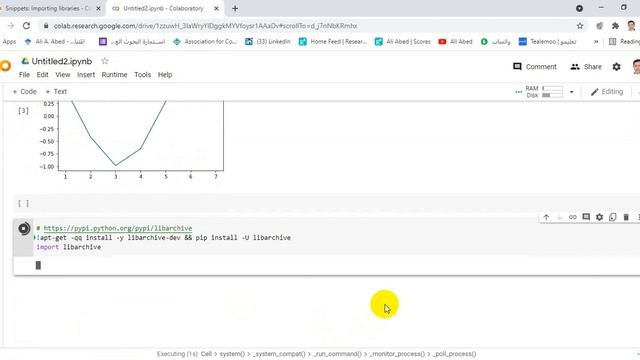Move the cell up with the arrow icon
Viewport: 640px width, 360px height.
(546, 217)
